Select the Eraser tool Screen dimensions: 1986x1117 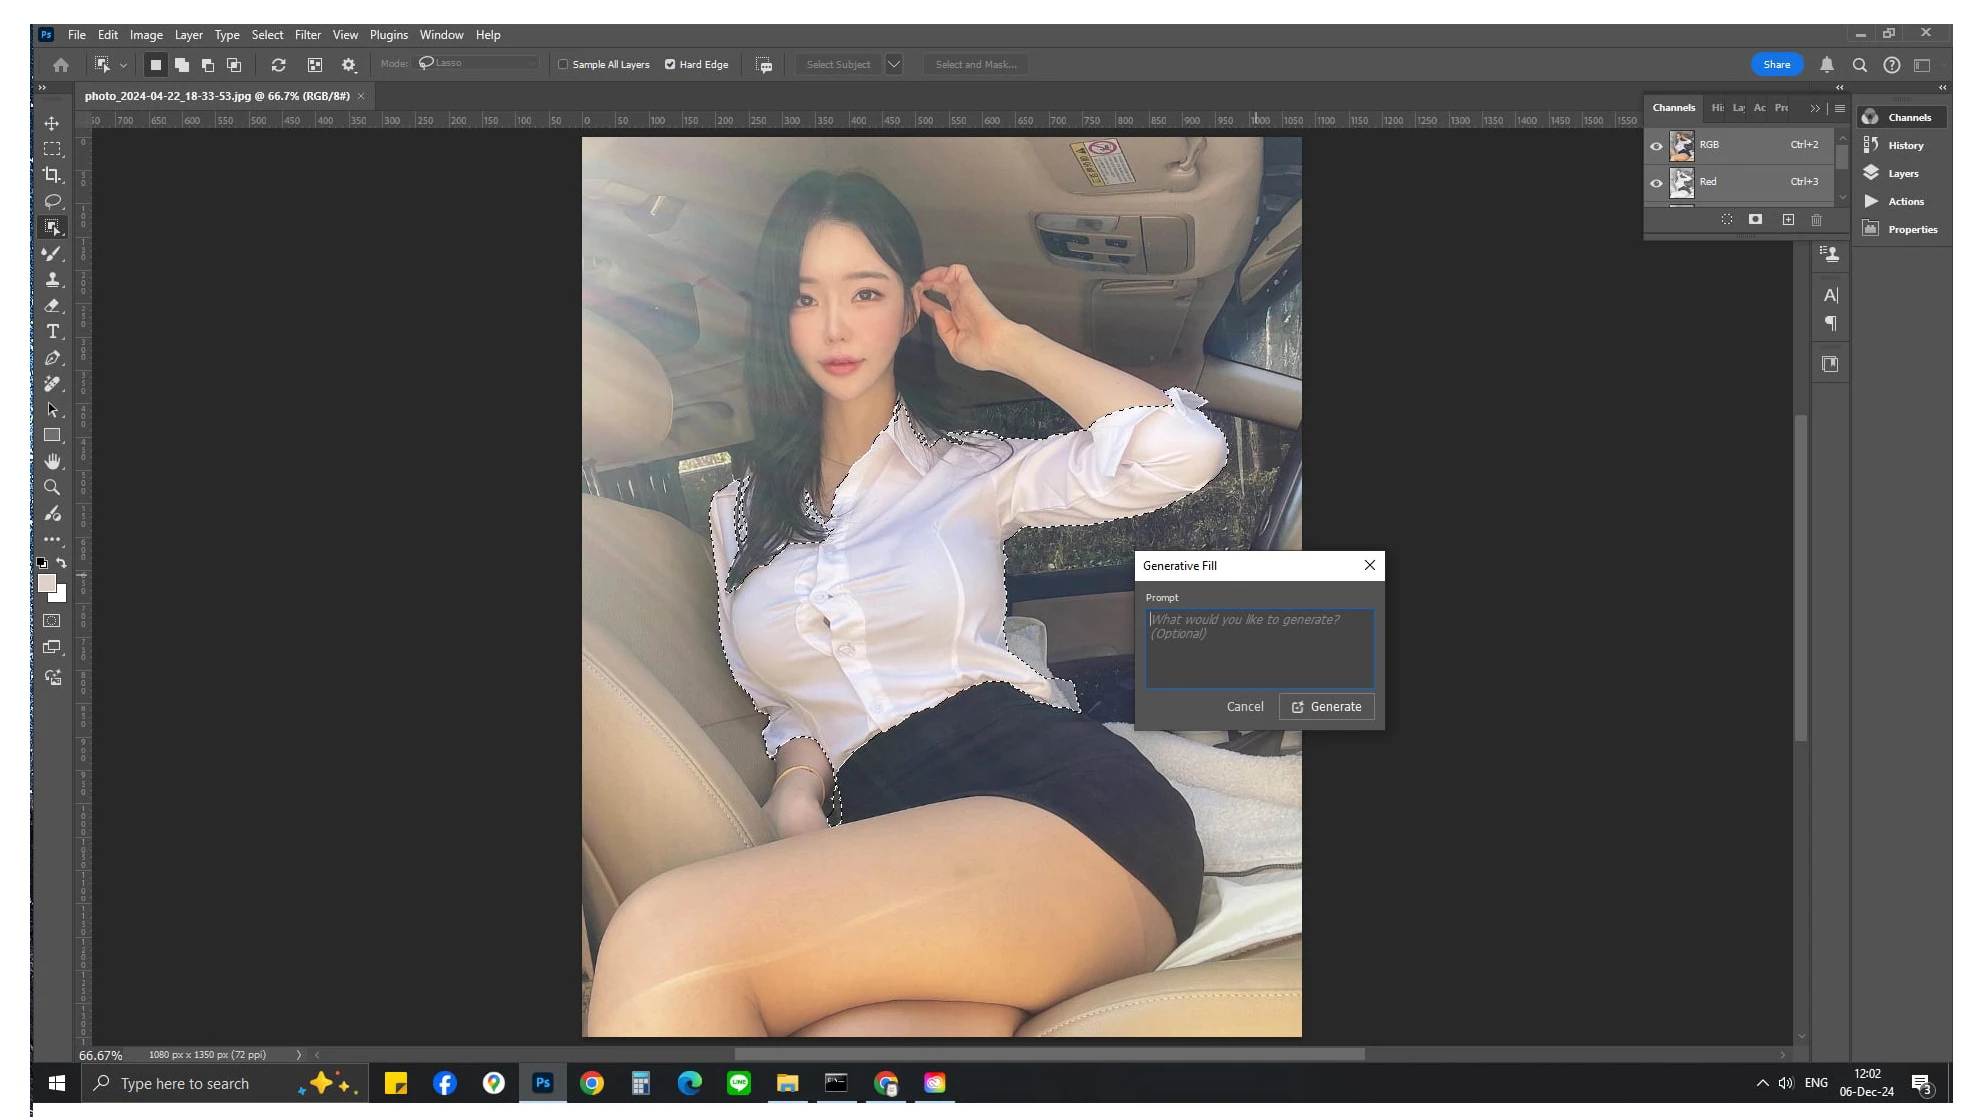click(52, 306)
